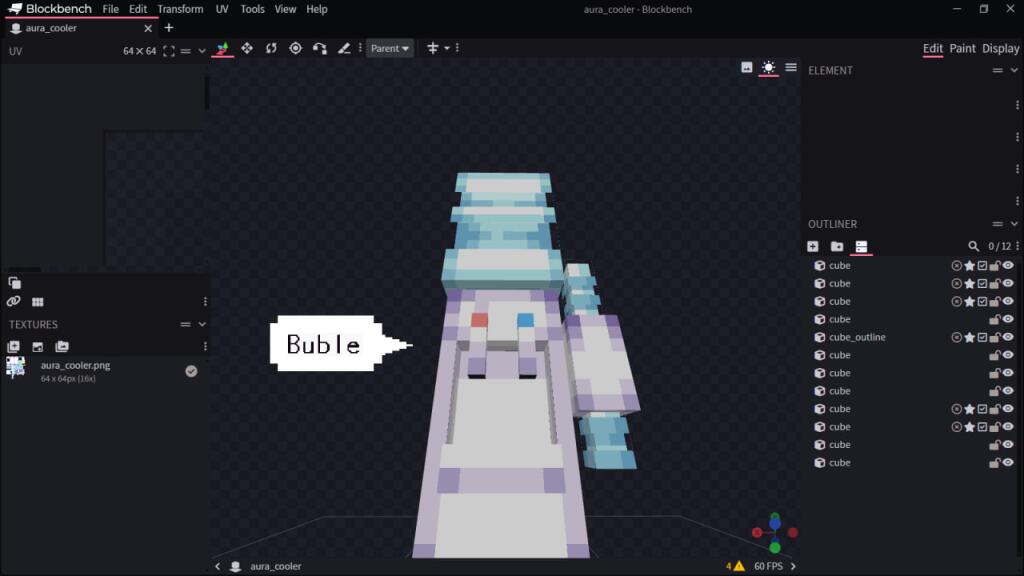Open the Outliner search icon
Viewport: 1024px width, 576px height.
973,246
